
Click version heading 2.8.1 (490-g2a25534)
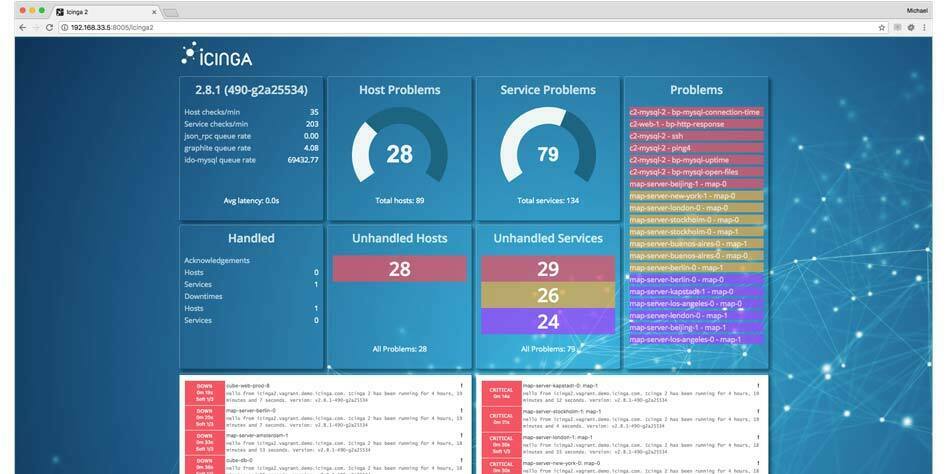[x=251, y=90]
